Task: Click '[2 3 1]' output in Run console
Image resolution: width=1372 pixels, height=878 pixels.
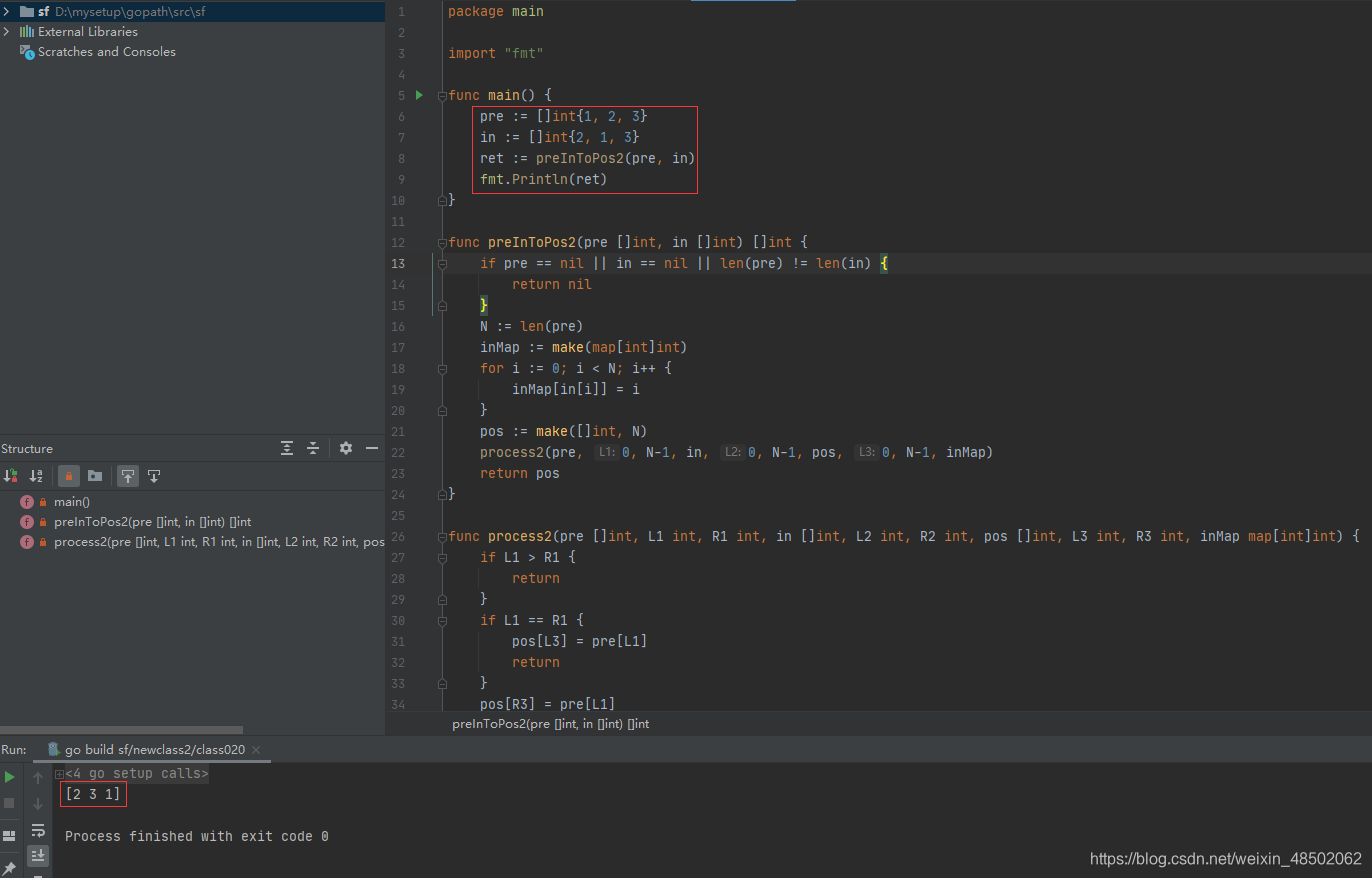Action: tap(93, 795)
